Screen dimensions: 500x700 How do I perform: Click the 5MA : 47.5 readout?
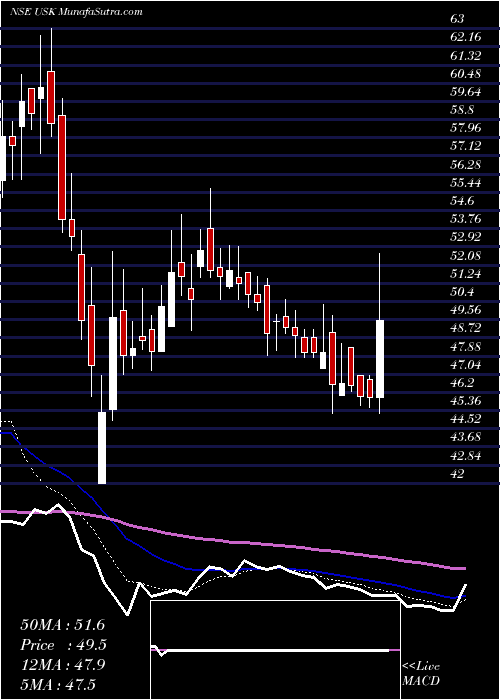(x=58, y=685)
